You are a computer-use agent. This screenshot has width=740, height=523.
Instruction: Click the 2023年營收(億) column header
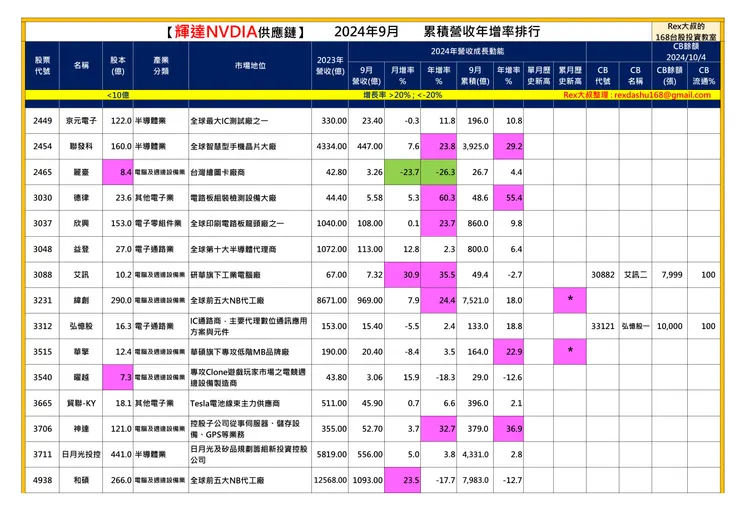[330, 66]
